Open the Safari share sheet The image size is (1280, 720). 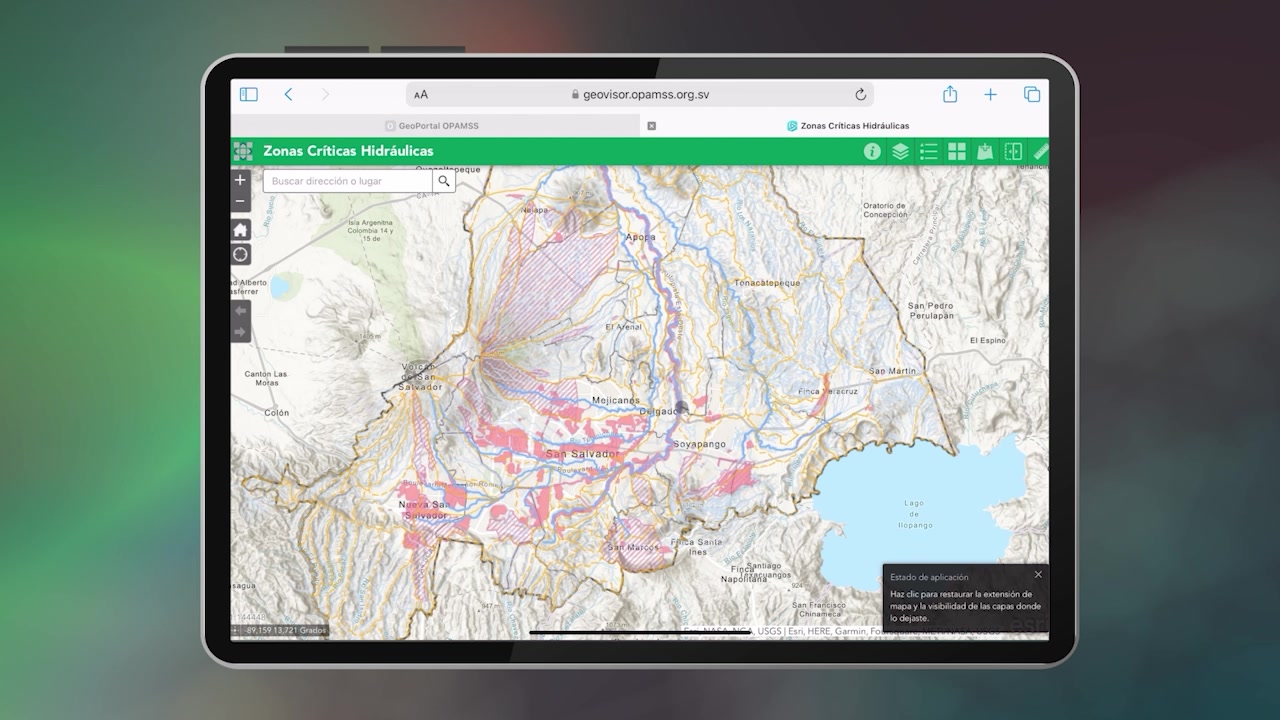950,94
